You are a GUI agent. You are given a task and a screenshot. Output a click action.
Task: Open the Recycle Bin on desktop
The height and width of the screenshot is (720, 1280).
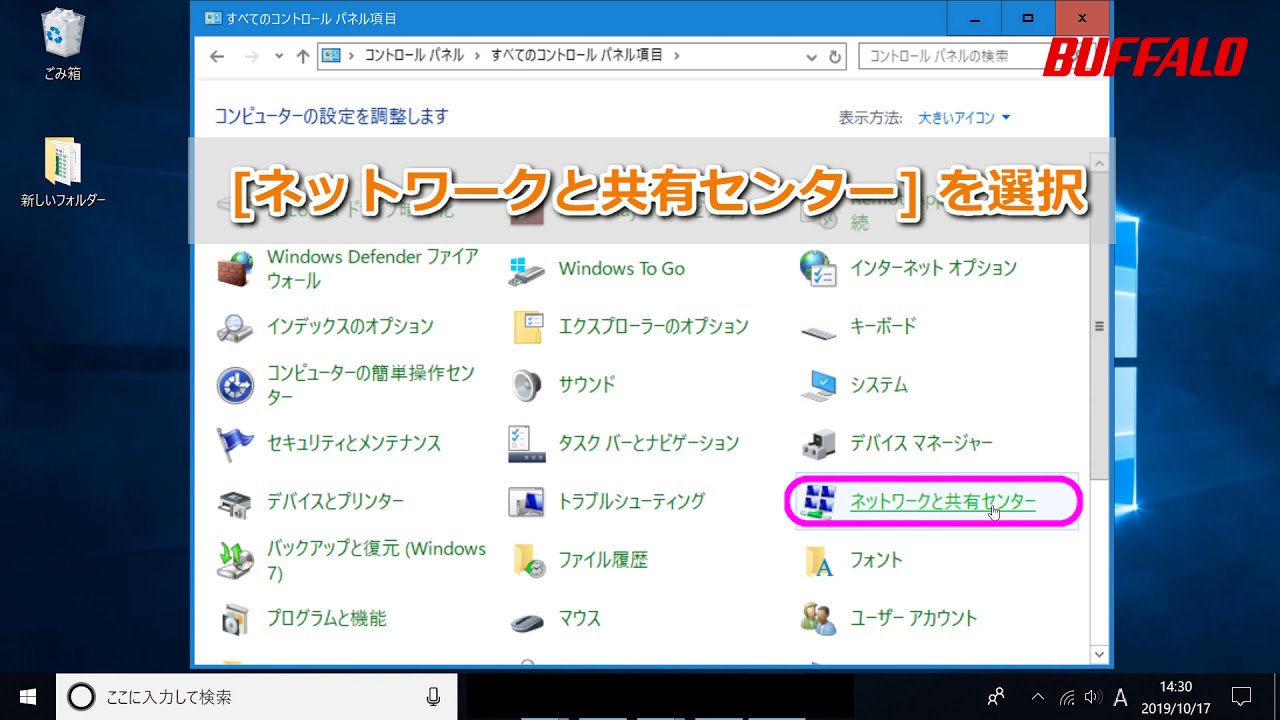click(x=62, y=35)
